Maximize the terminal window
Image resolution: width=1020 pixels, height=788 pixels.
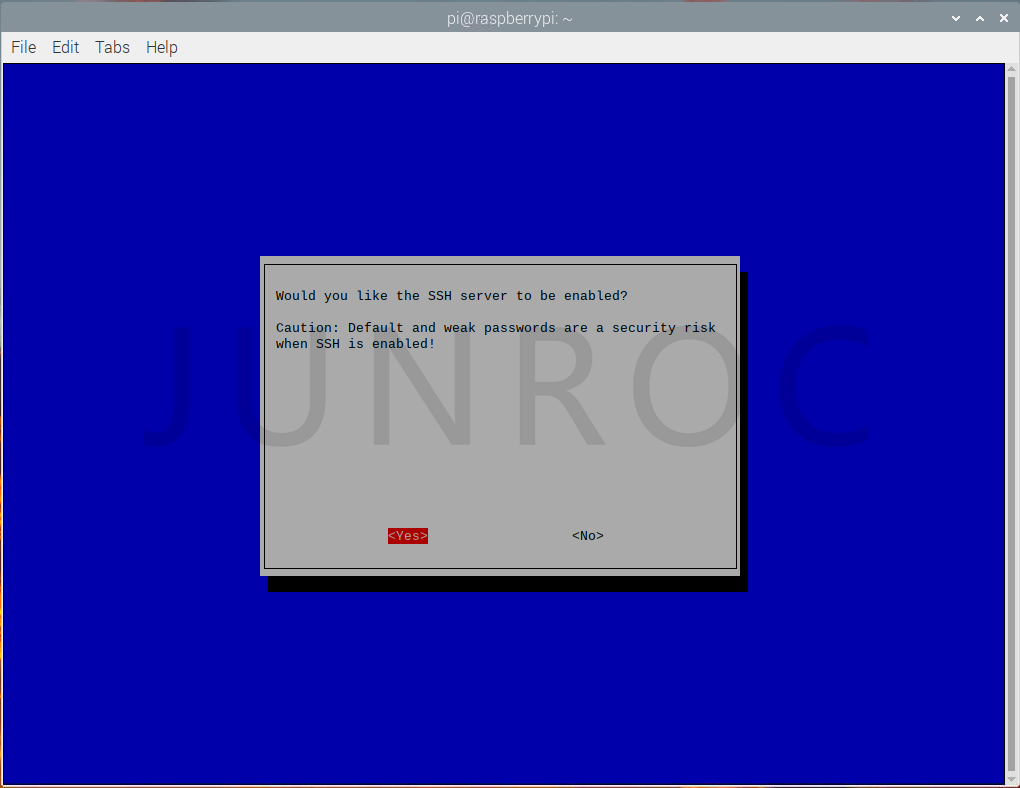click(x=980, y=18)
